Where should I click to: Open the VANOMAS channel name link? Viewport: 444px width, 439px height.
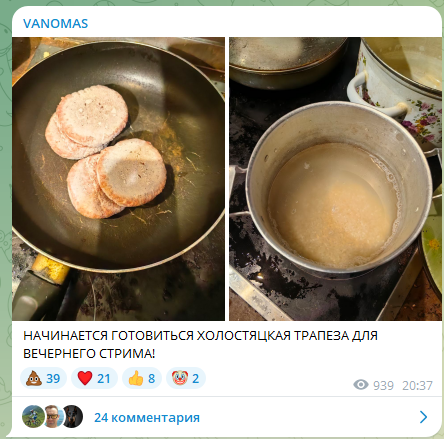[x=55, y=24]
